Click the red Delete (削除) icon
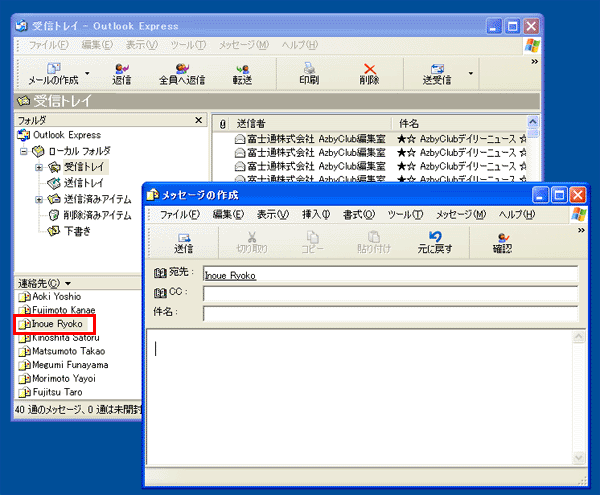The height and width of the screenshot is (495, 600). 369,69
